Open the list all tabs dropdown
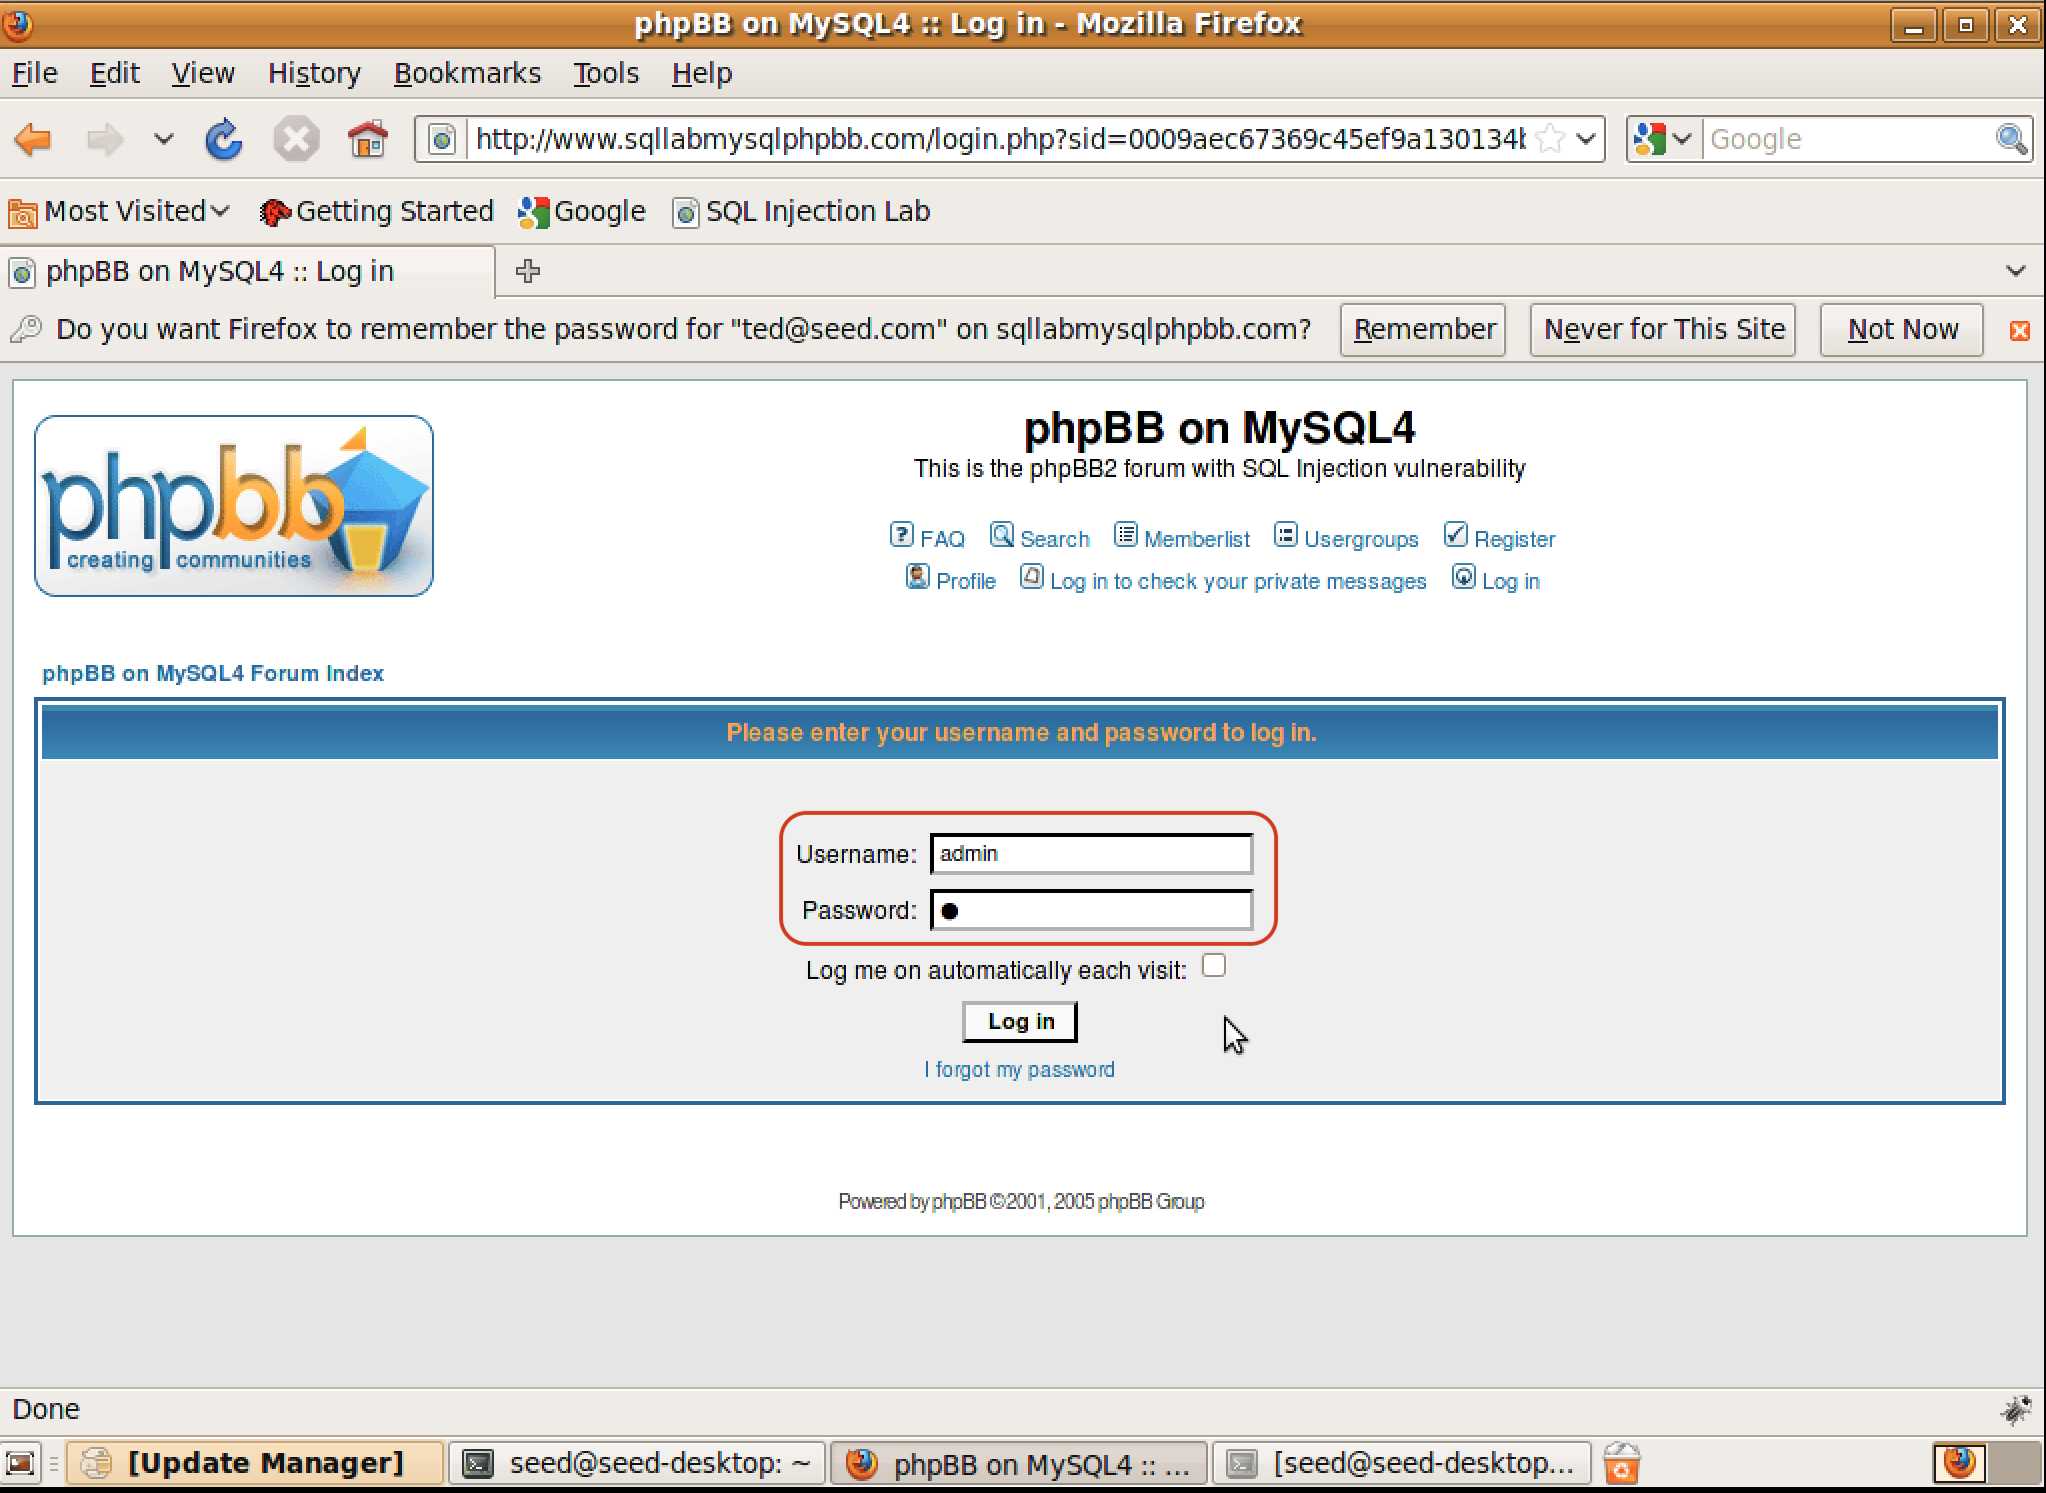2046x1493 pixels. point(2016,271)
